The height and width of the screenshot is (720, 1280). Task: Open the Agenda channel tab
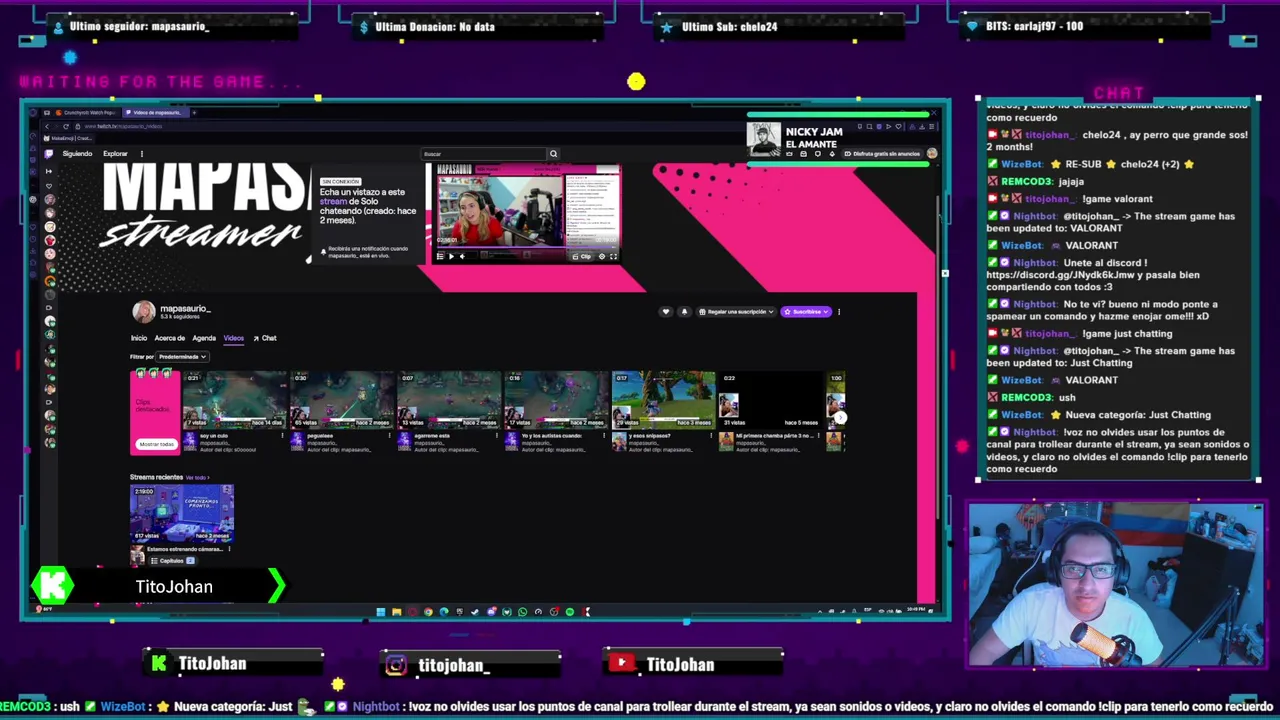pos(204,338)
